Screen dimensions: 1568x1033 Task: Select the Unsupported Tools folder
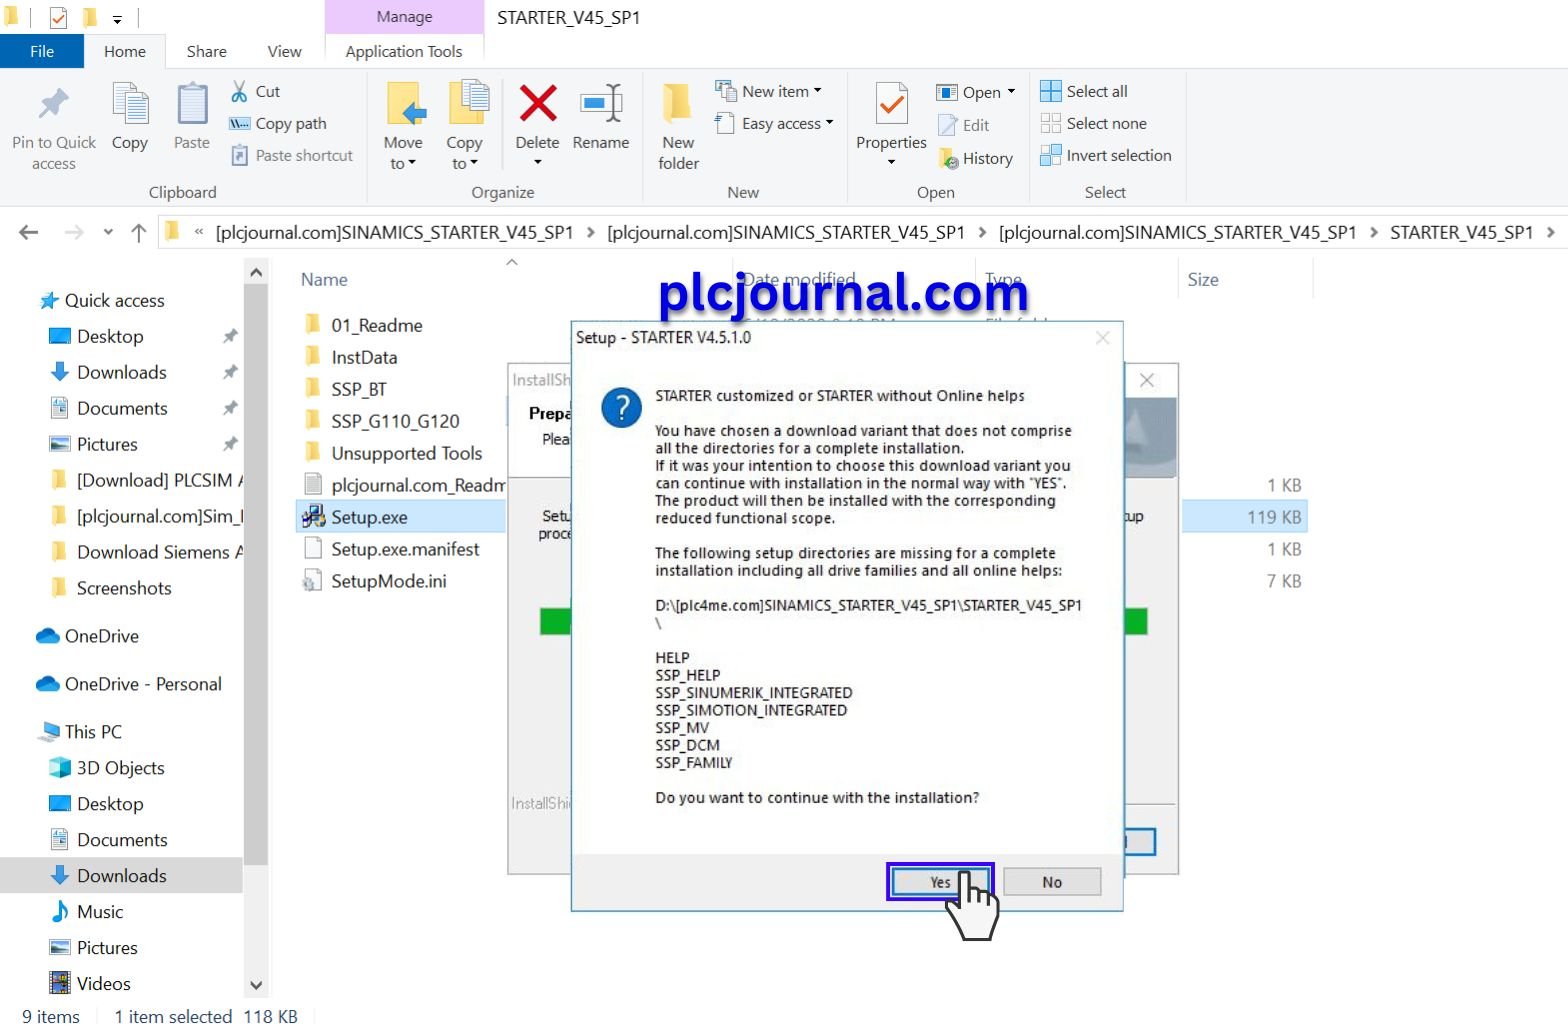pos(406,453)
